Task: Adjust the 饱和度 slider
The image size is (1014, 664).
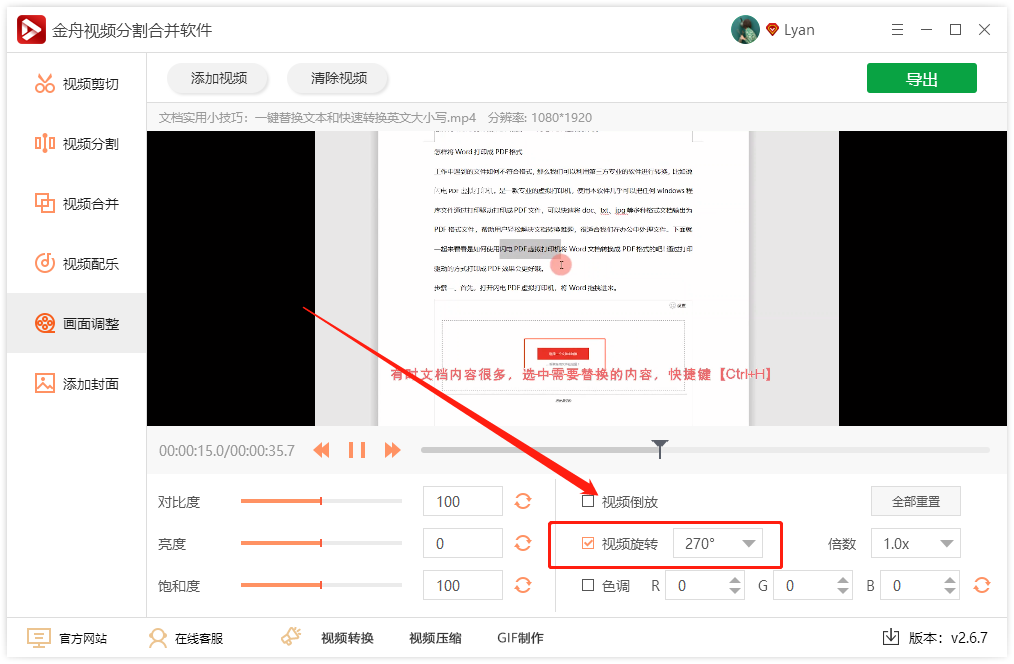Action: click(321, 585)
